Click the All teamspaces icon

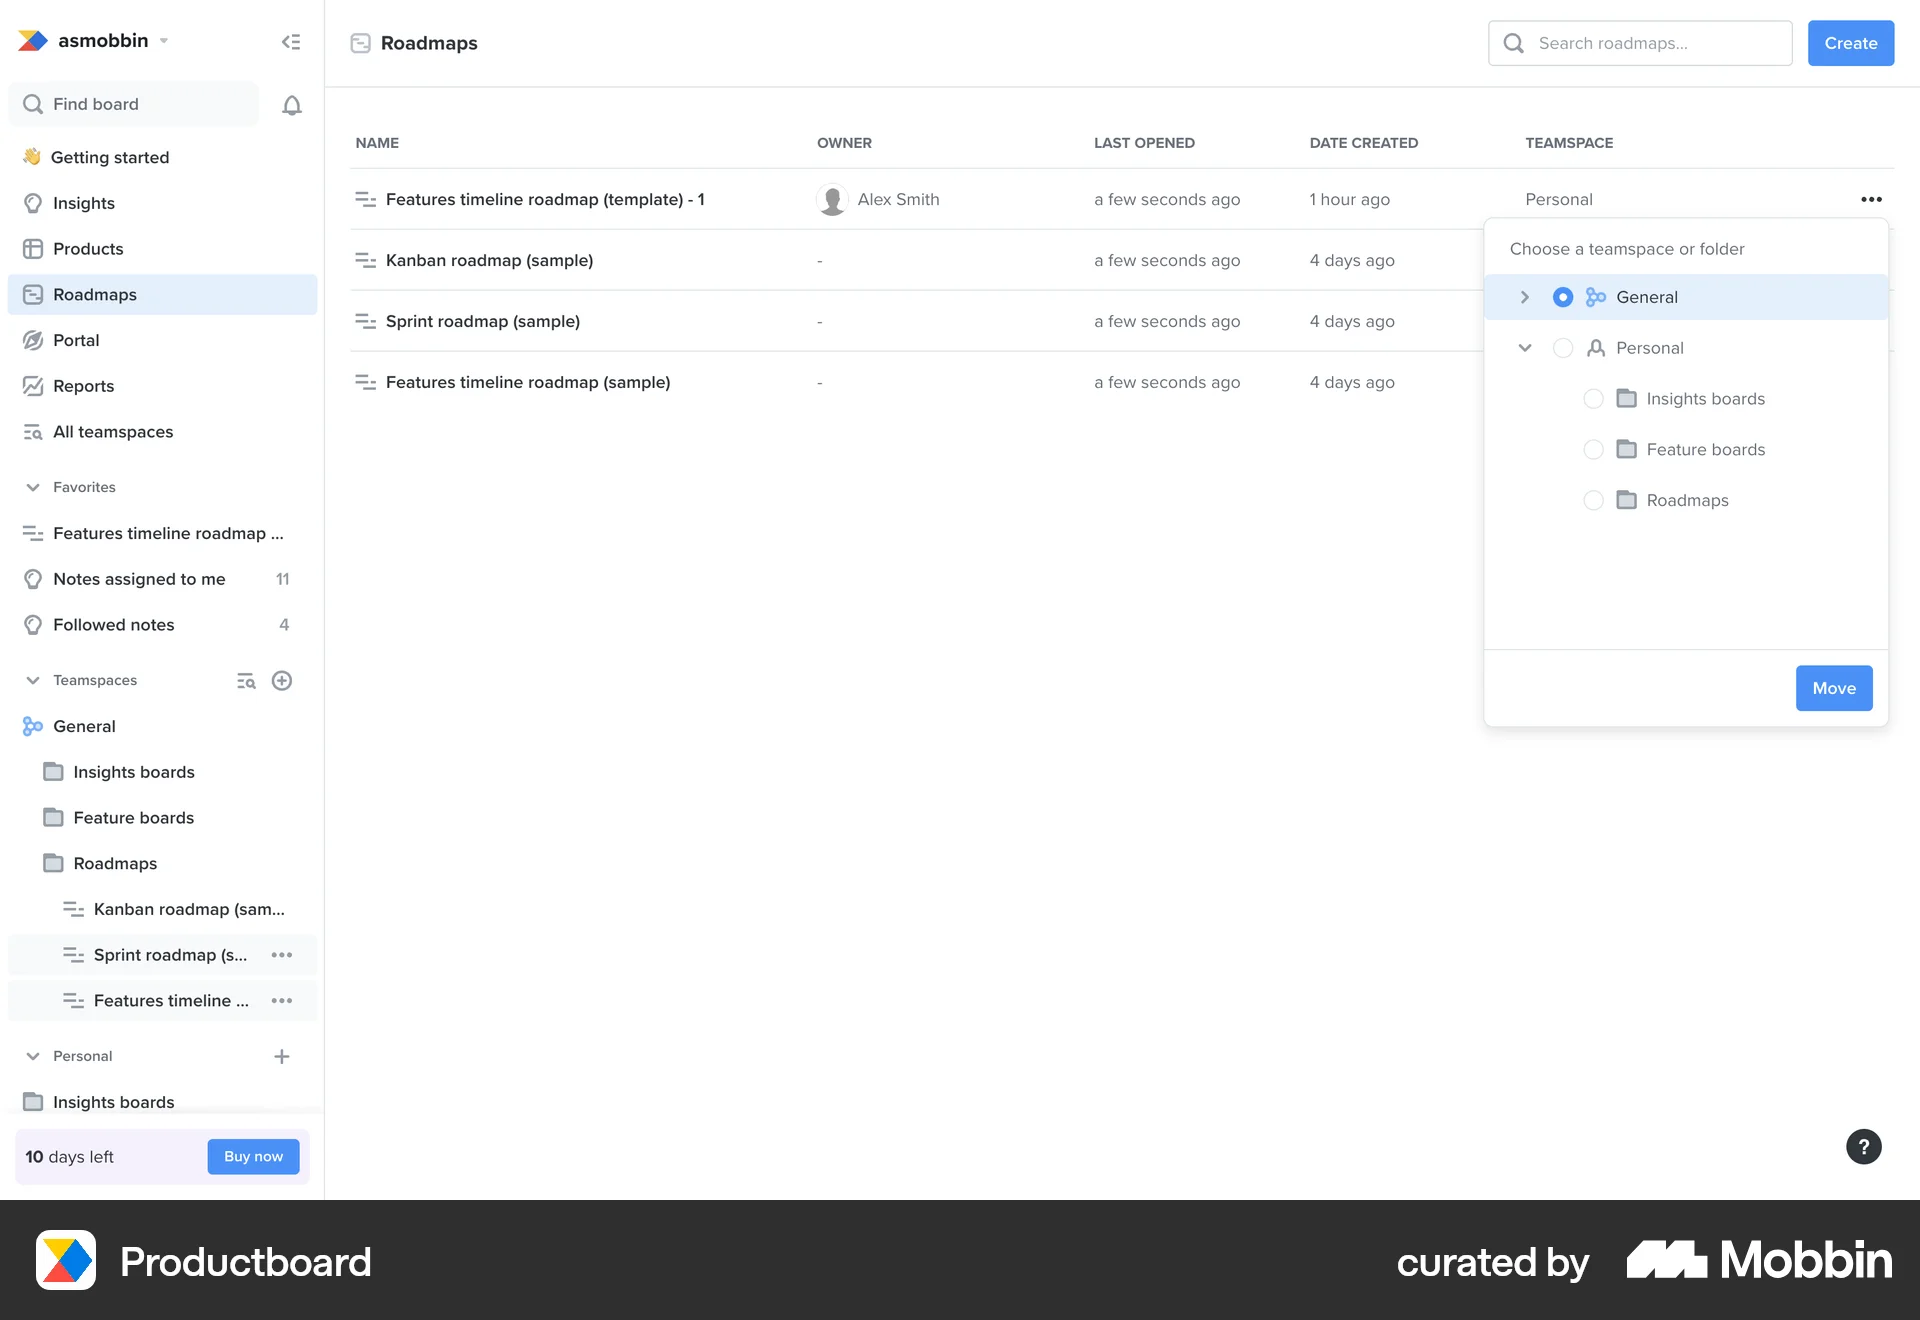pos(33,431)
